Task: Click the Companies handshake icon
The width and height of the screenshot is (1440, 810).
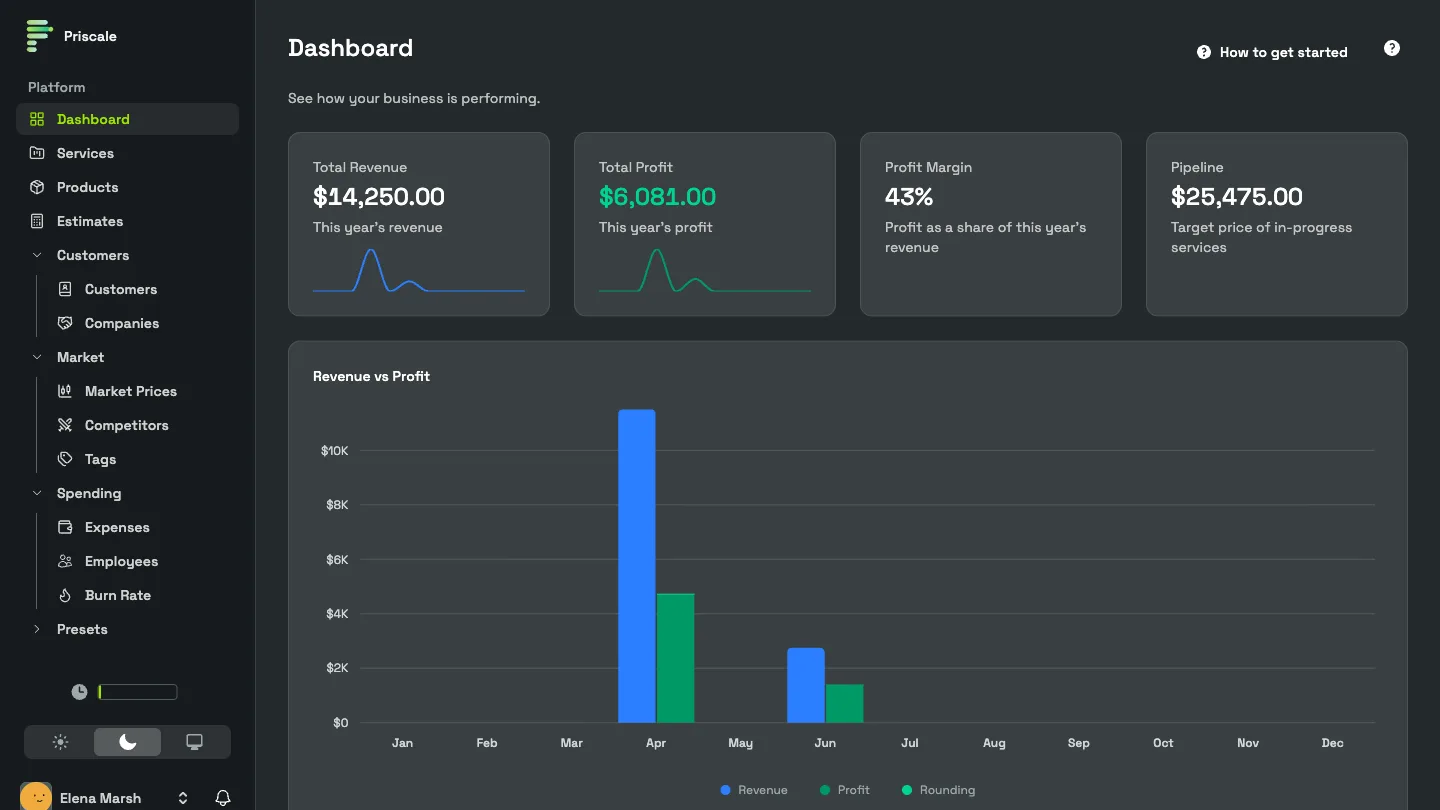Action: coord(65,323)
